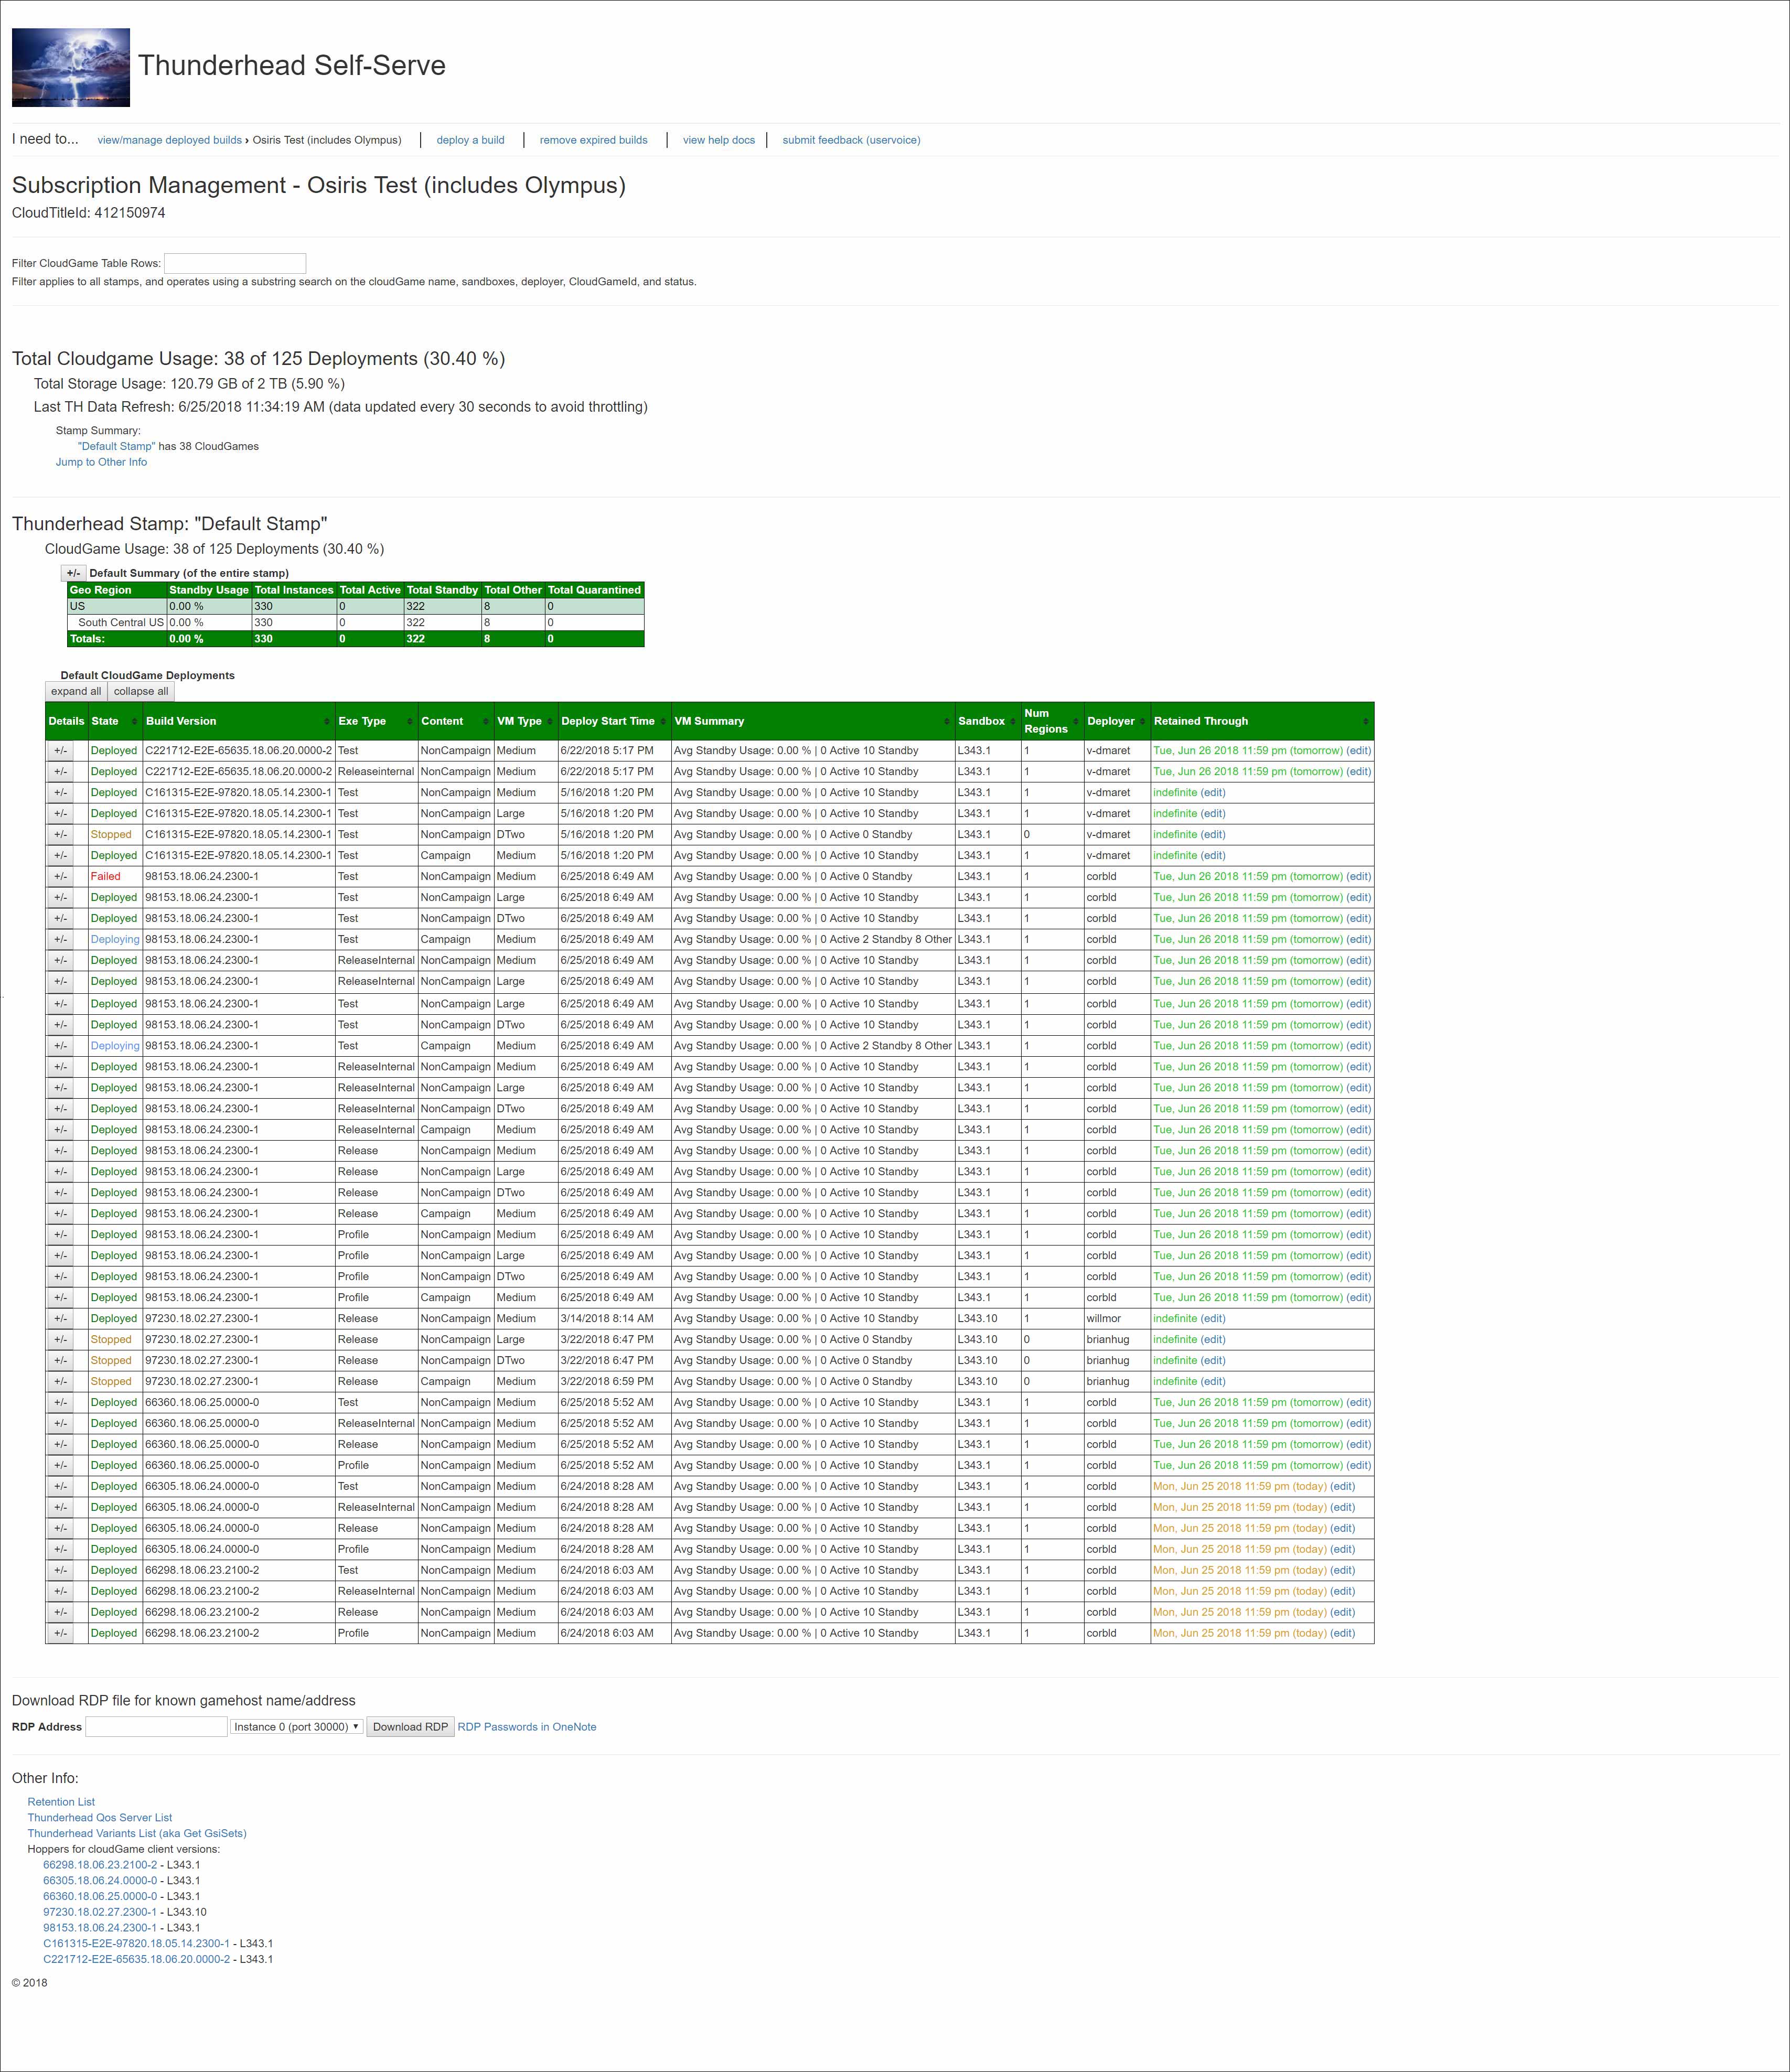Open 'deploy a build' navigation link
The width and height of the screenshot is (1790, 2072).
pos(470,140)
